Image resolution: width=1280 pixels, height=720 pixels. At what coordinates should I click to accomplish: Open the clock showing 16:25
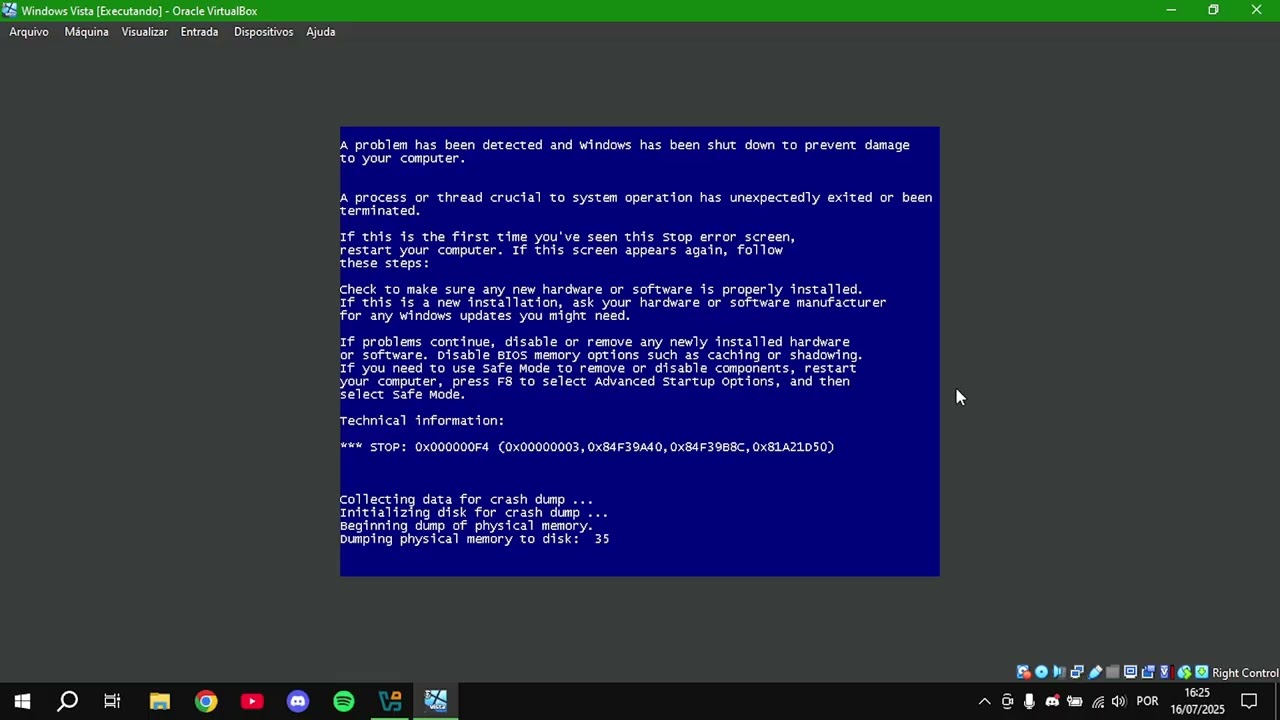(1197, 701)
